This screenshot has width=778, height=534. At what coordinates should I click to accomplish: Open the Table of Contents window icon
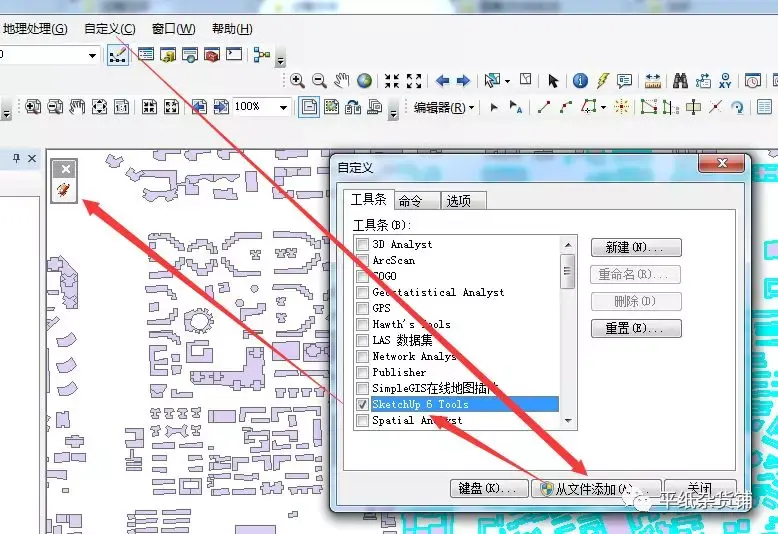[x=146, y=55]
